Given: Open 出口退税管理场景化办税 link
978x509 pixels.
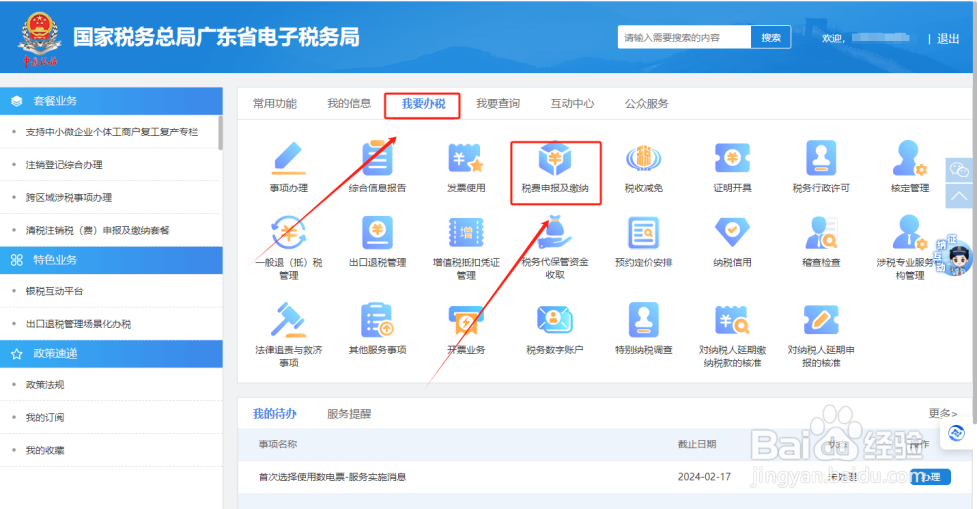Looking at the screenshot, I should pos(78,324).
